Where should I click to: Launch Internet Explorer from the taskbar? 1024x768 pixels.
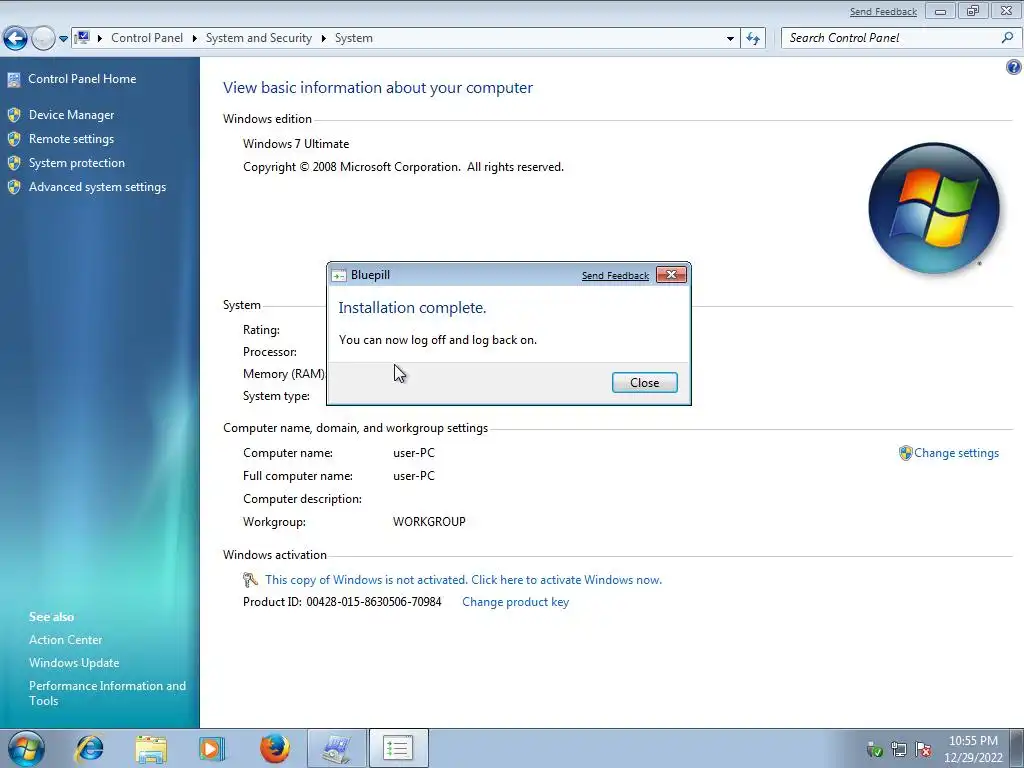tap(89, 748)
